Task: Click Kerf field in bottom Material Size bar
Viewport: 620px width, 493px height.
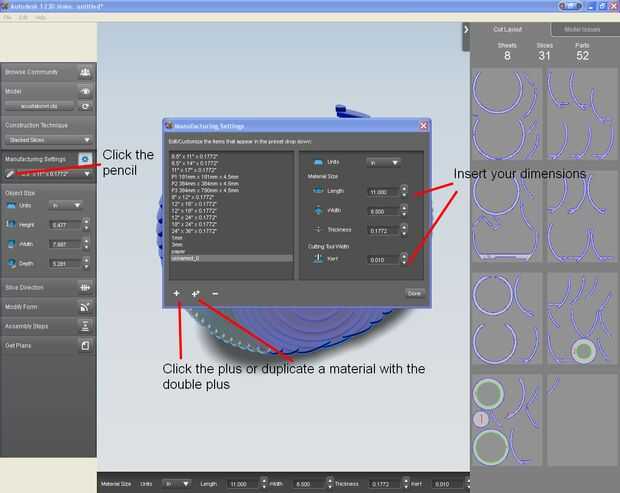Action: coord(448,484)
